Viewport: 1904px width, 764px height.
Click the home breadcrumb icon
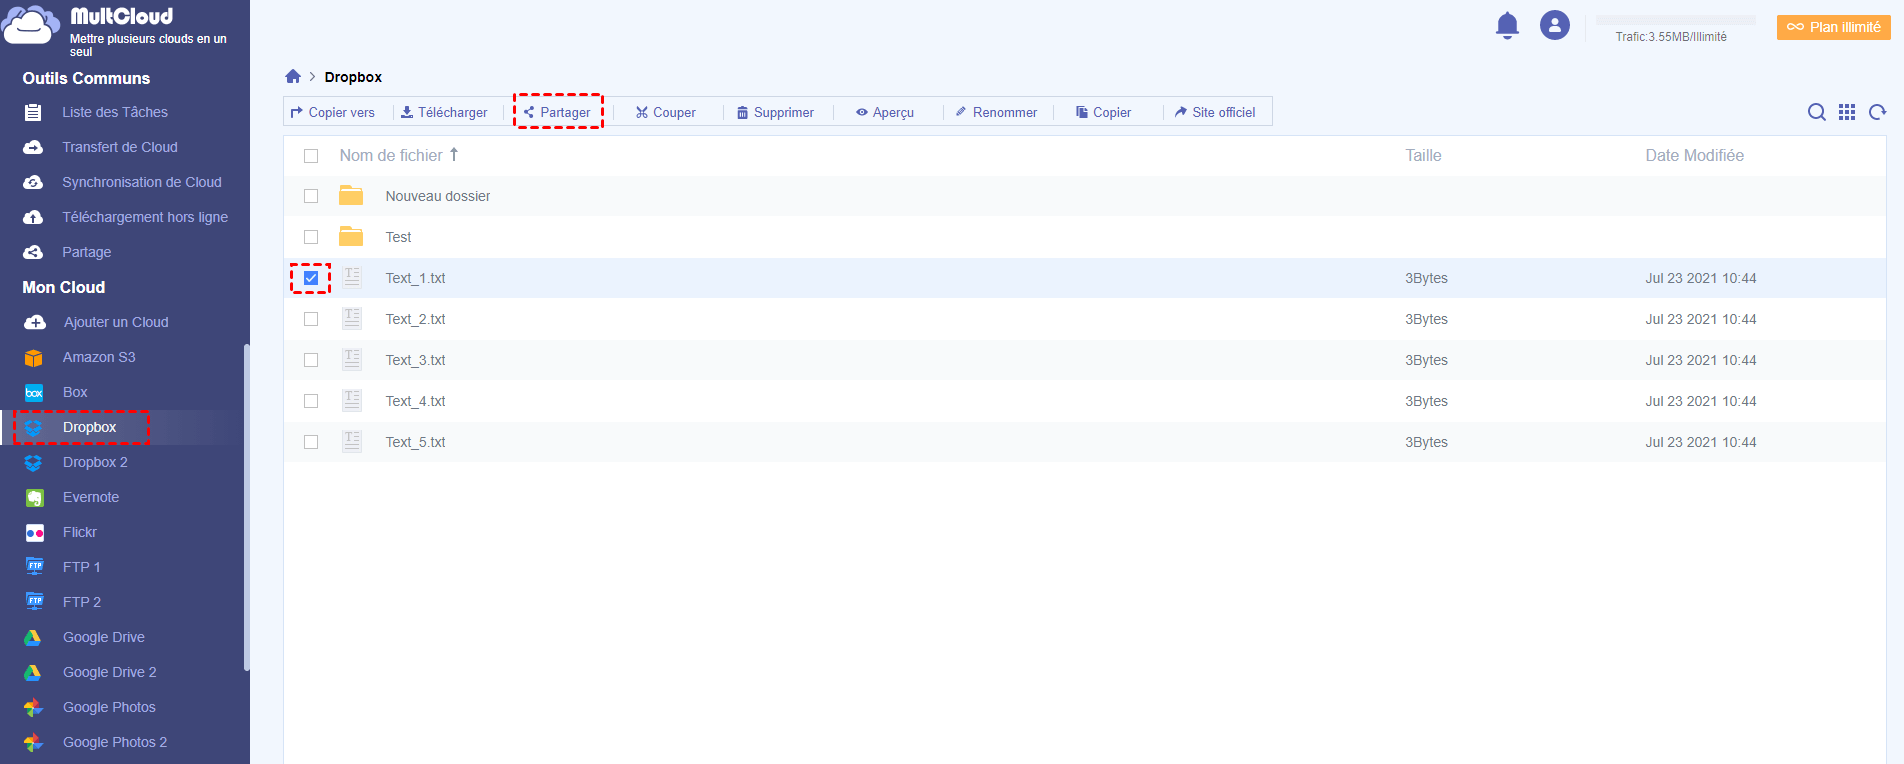point(293,76)
